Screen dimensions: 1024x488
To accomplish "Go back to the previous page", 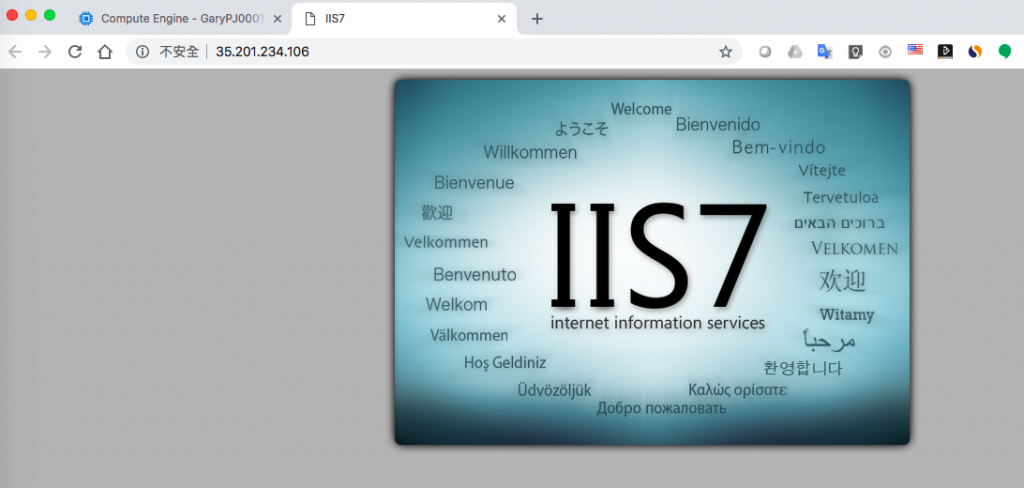I will click(x=15, y=52).
